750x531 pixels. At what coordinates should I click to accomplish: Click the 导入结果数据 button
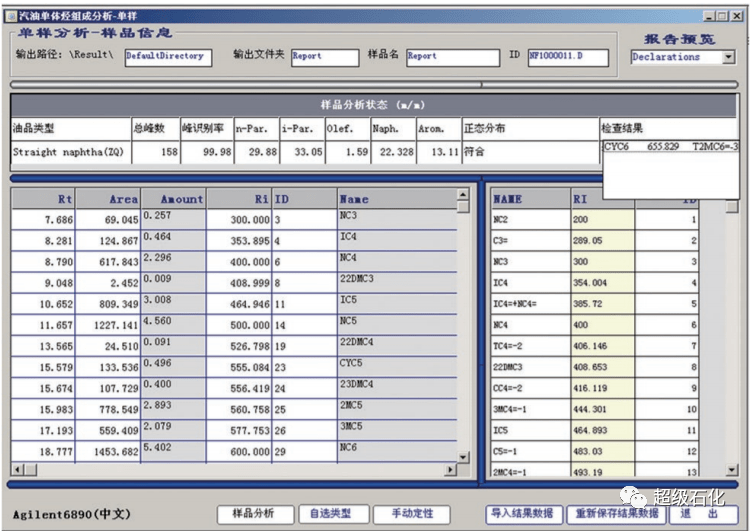point(523,514)
